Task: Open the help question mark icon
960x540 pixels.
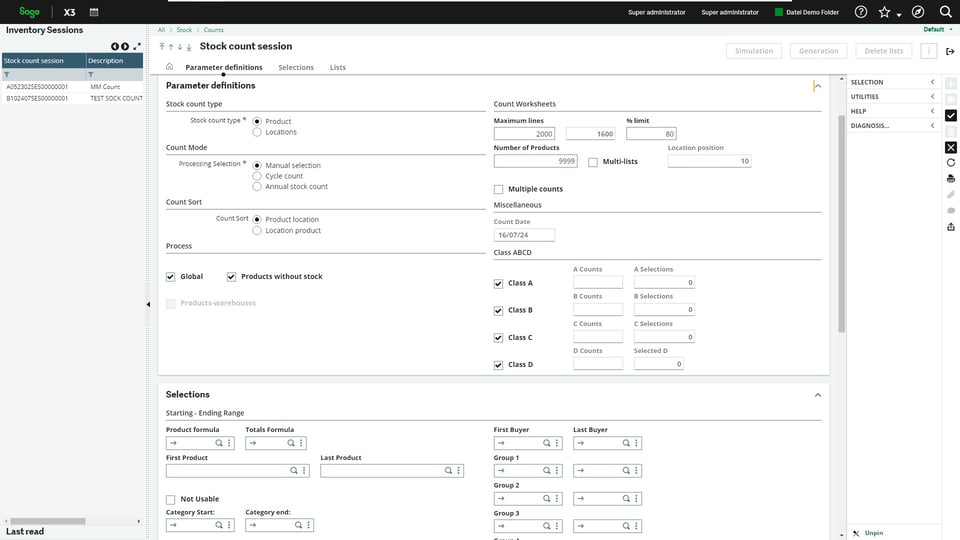Action: pos(861,12)
